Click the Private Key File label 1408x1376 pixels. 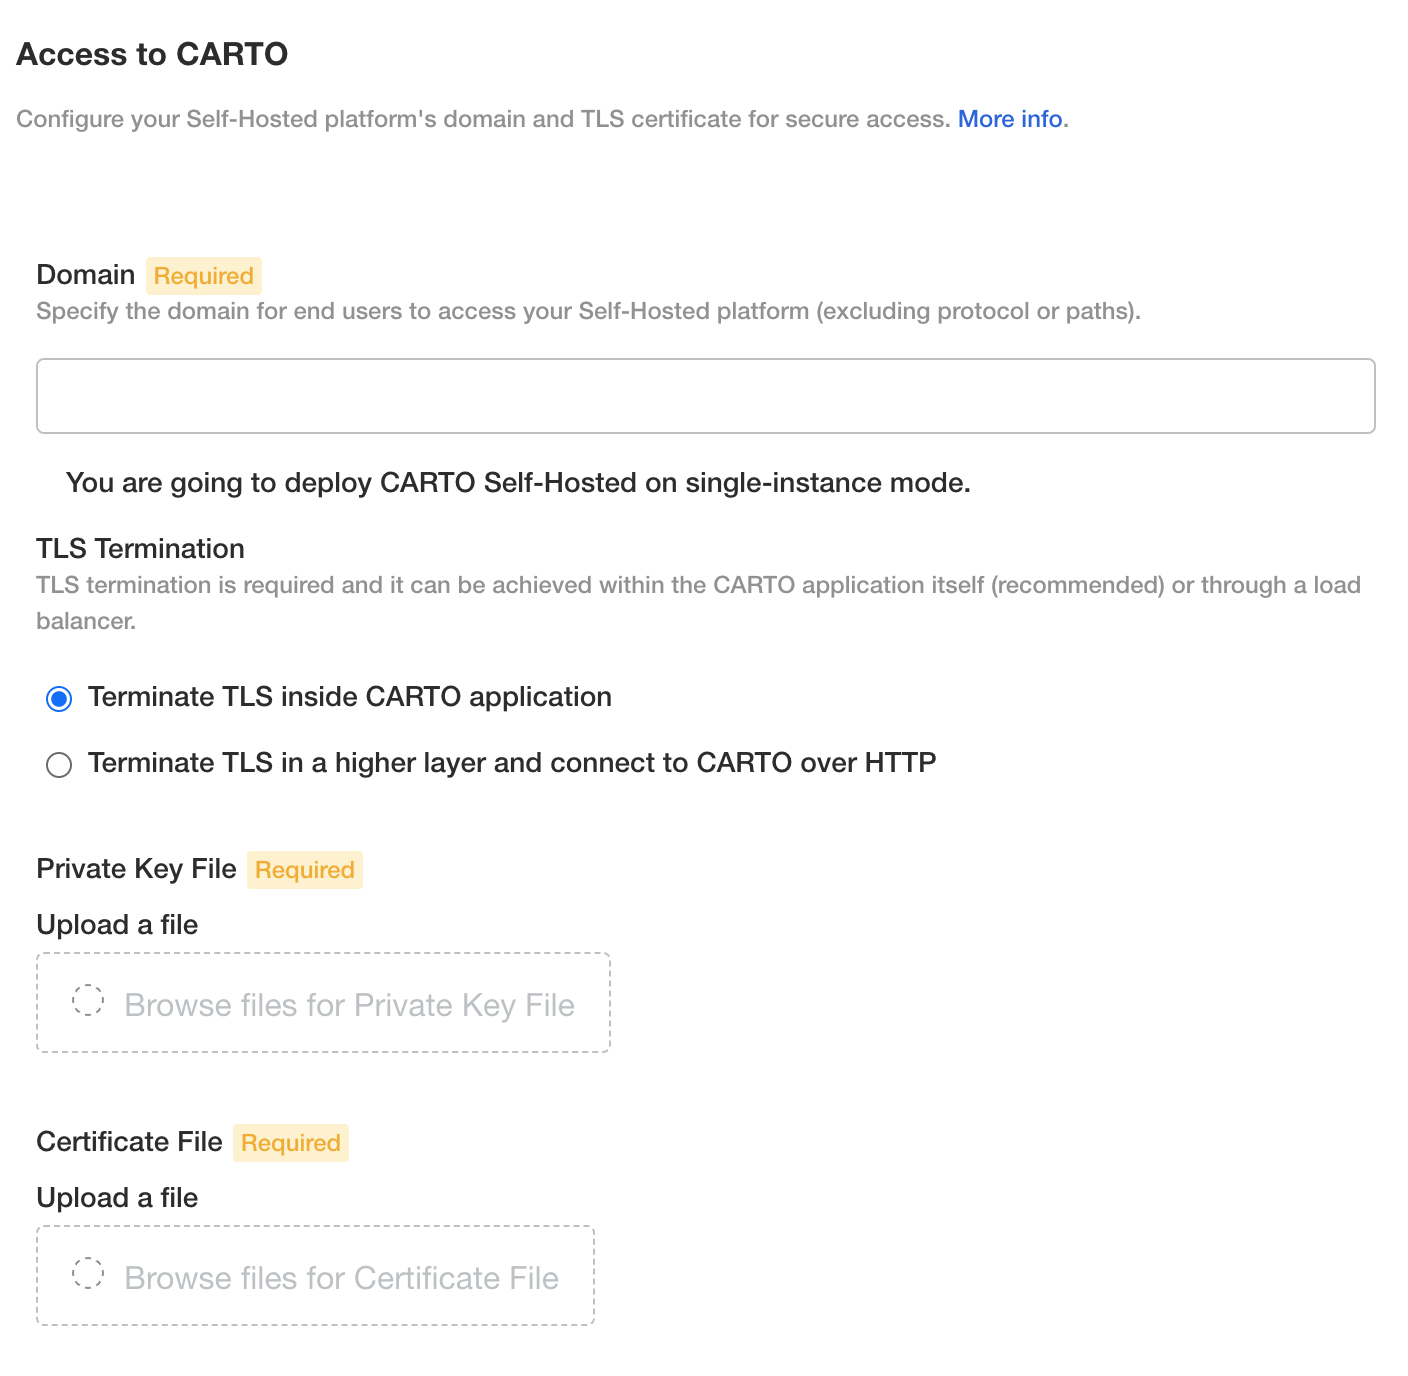[136, 869]
